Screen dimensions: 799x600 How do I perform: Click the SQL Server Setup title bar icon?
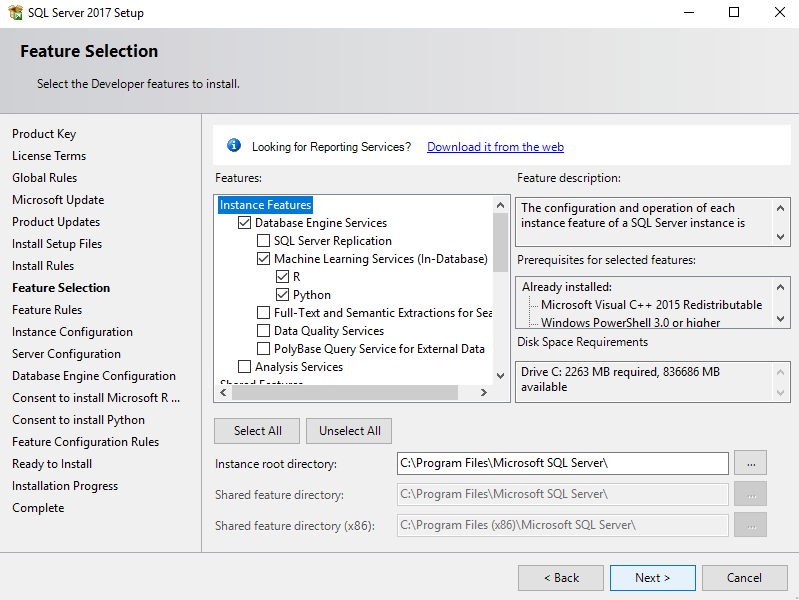coord(14,13)
